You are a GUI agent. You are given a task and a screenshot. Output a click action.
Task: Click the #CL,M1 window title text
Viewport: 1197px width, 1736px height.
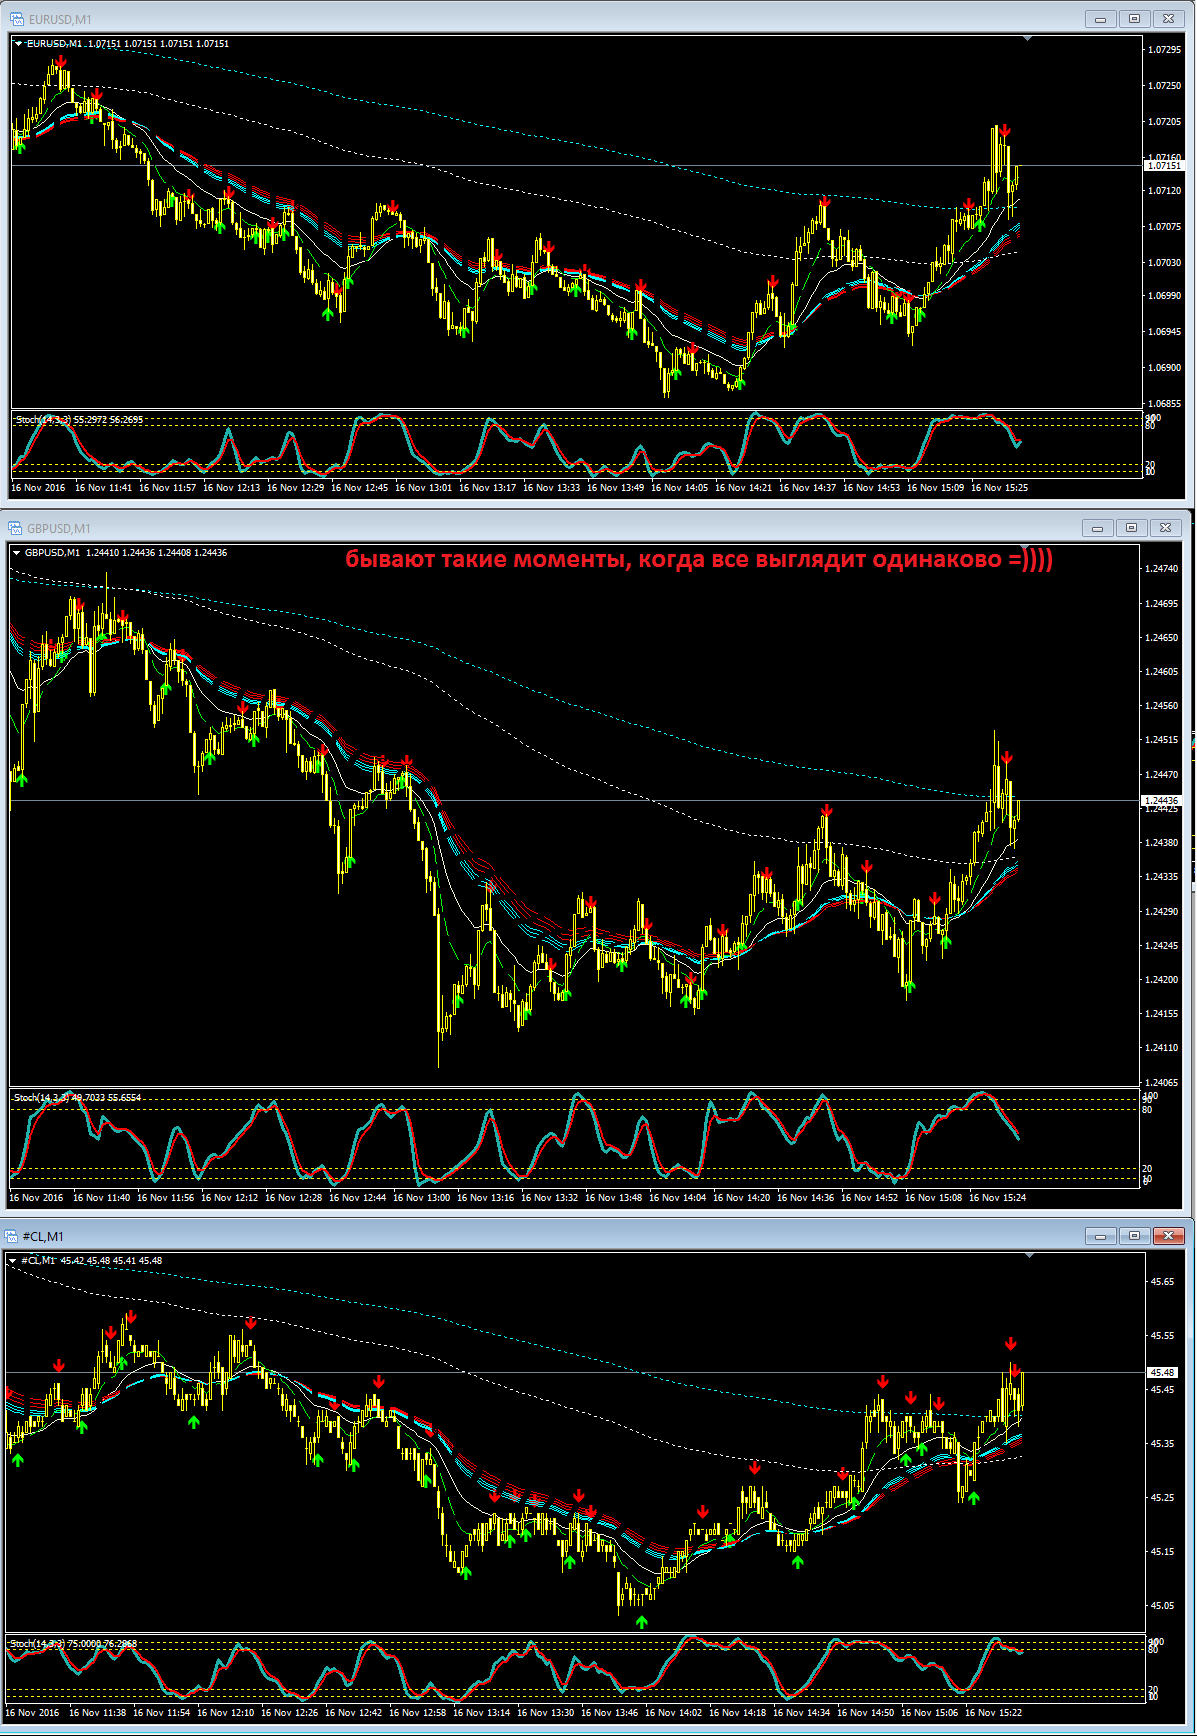(x=44, y=1236)
